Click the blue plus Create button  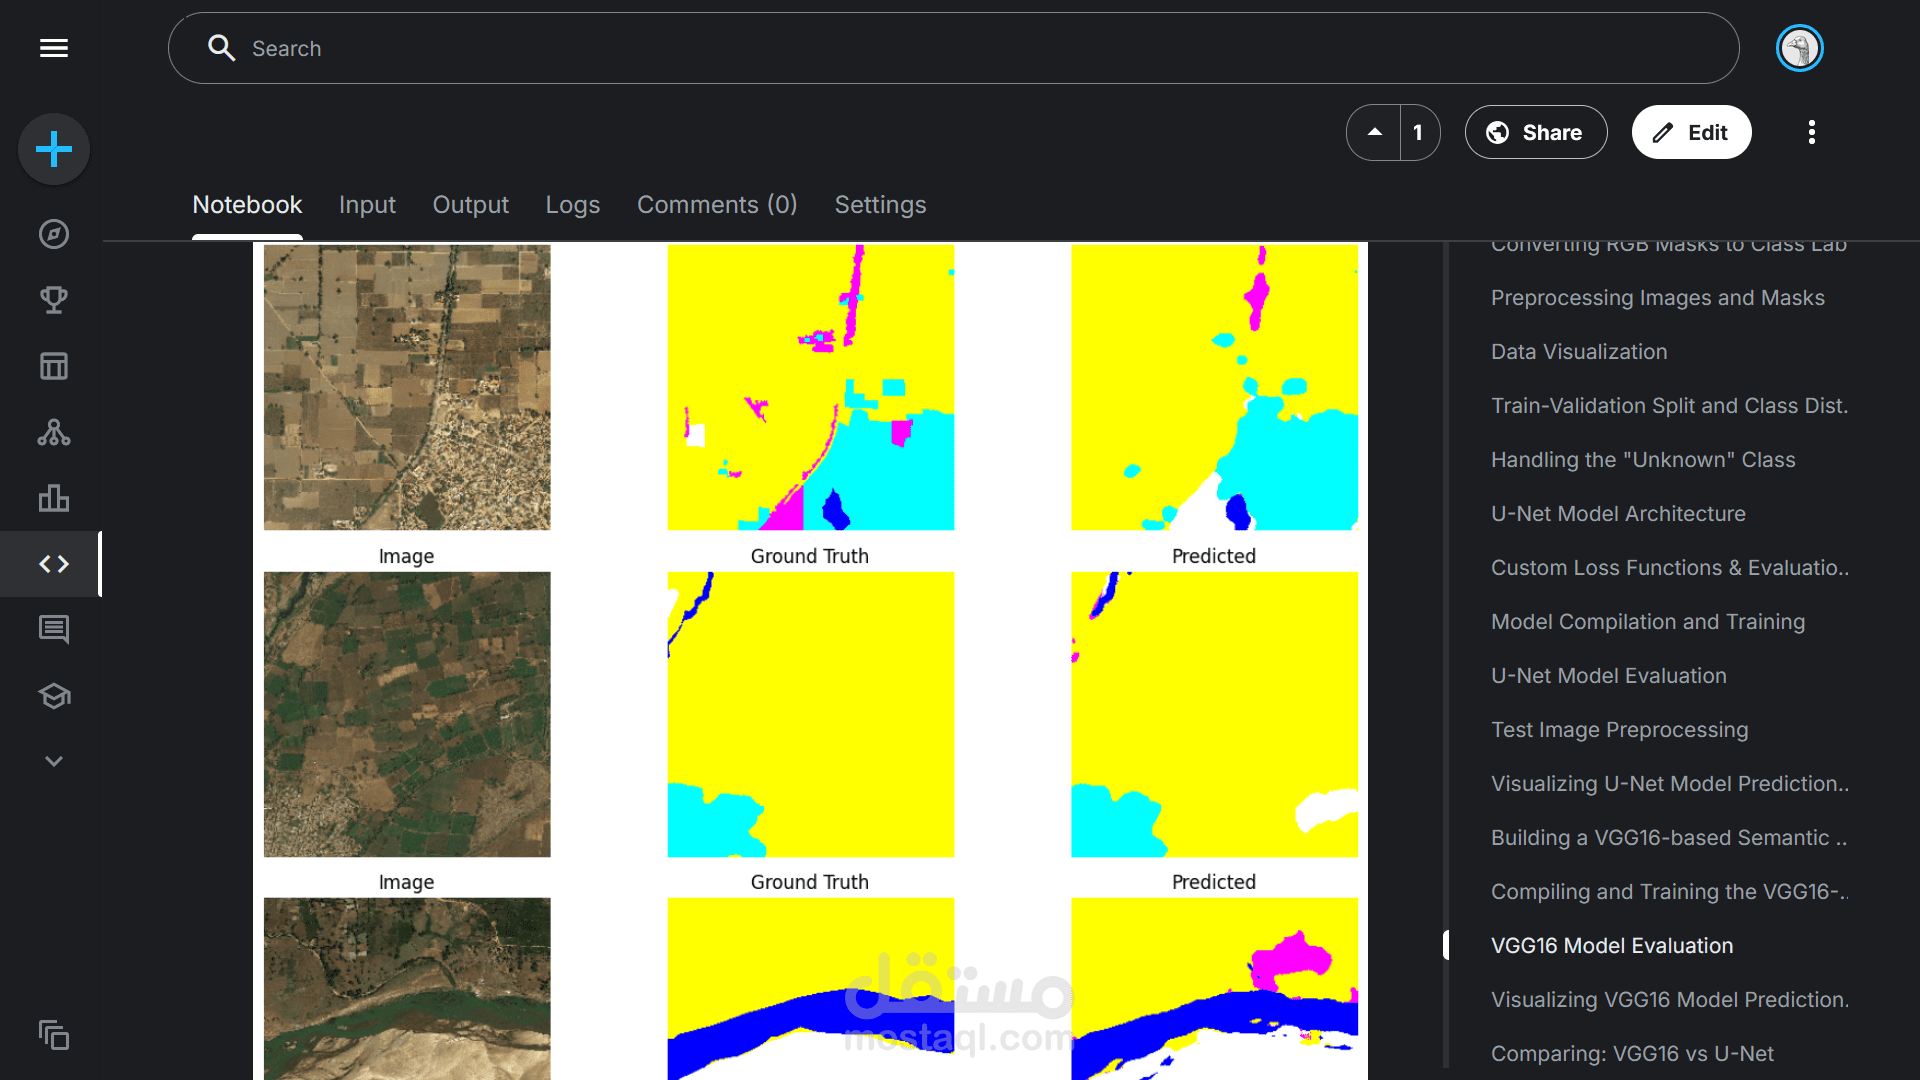click(54, 149)
